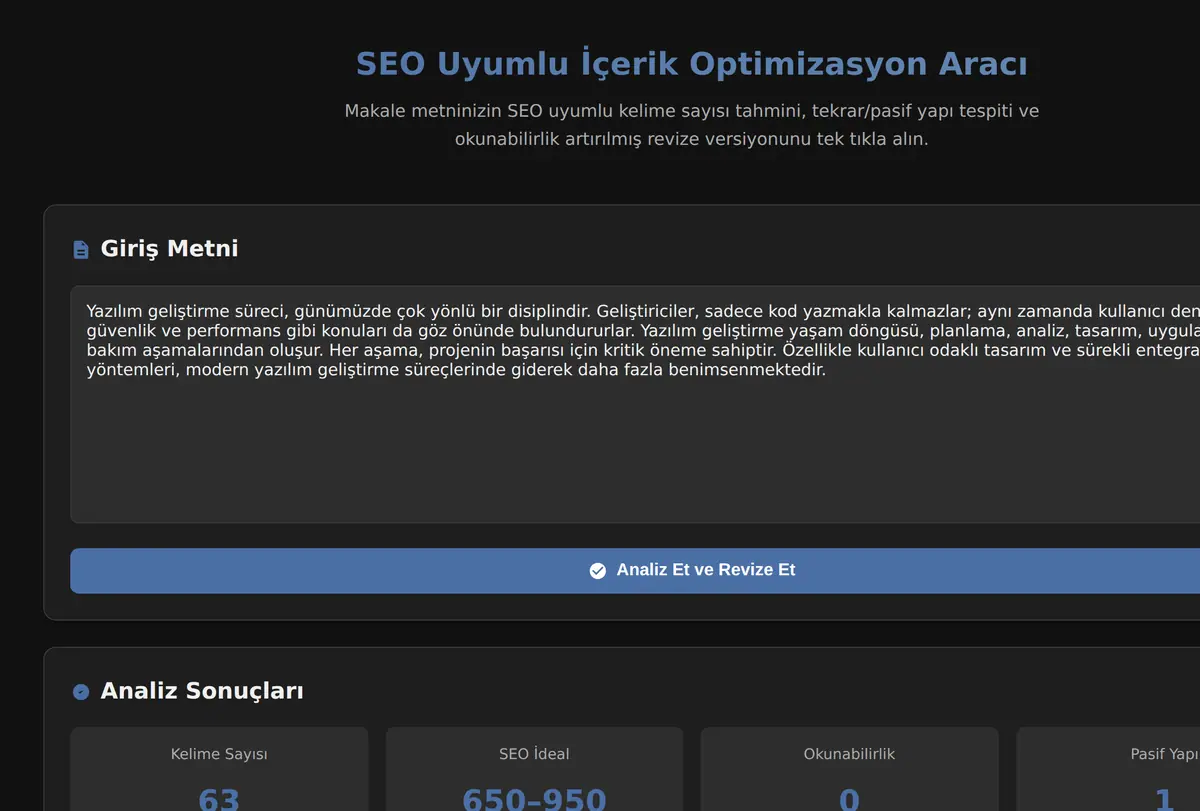Select the Kelime Sayısı card label
The image size is (1200, 811).
(x=219, y=754)
